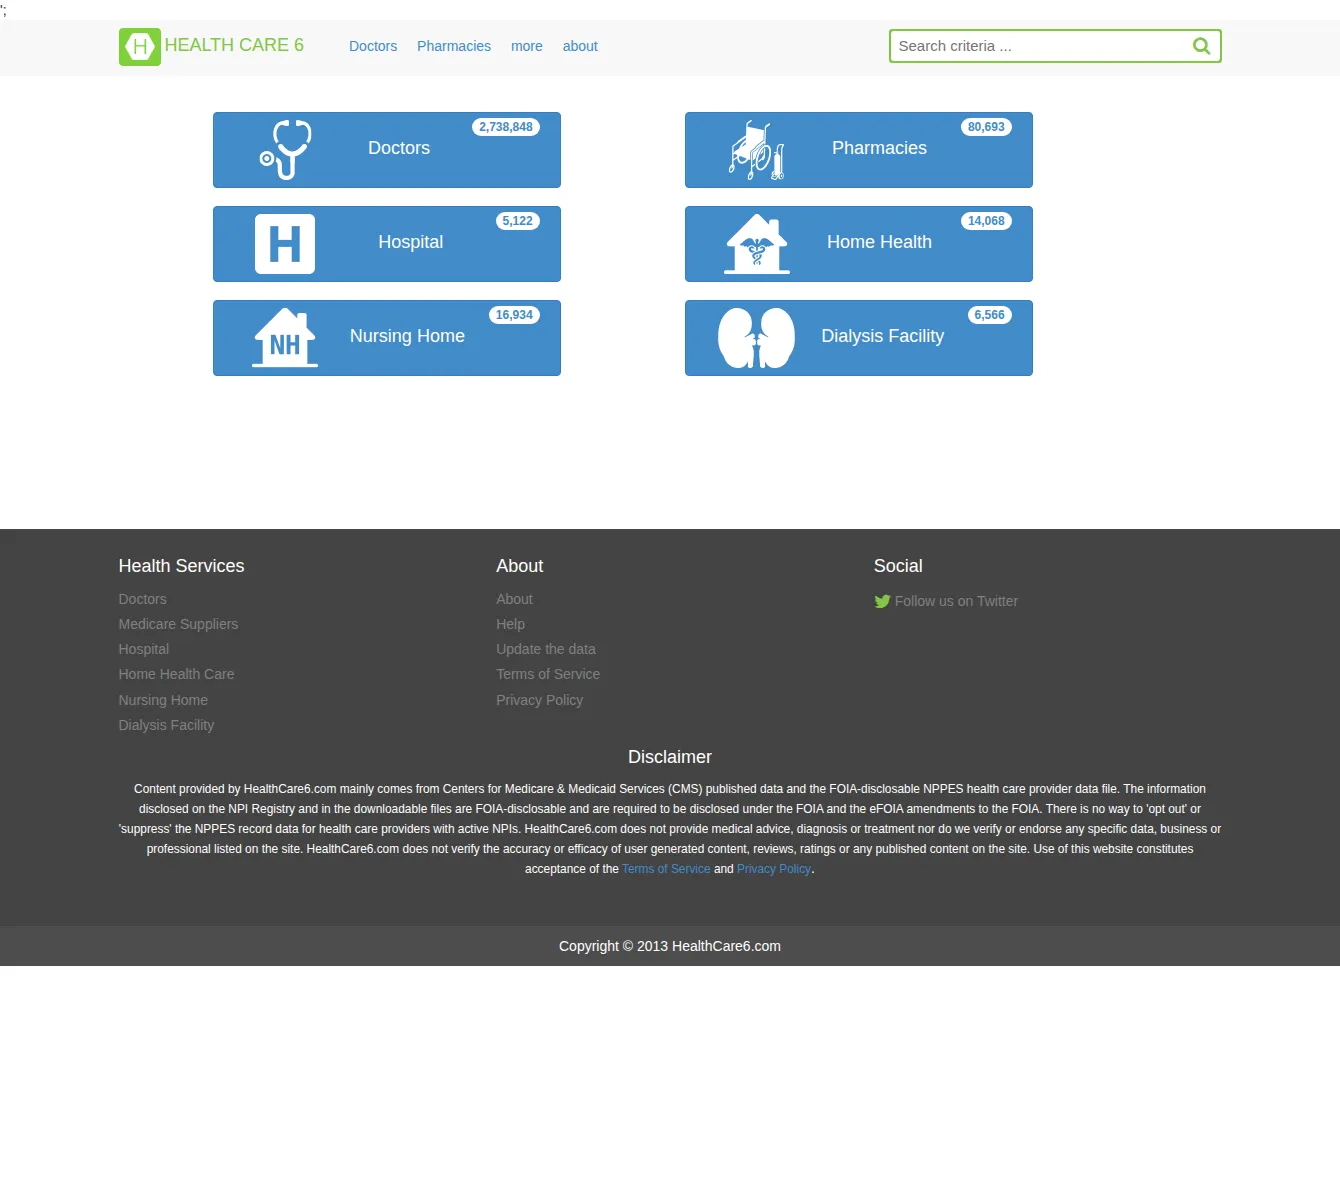This screenshot has width=1340, height=1190.
Task: Click the Twitter bird icon in footer
Action: [882, 601]
